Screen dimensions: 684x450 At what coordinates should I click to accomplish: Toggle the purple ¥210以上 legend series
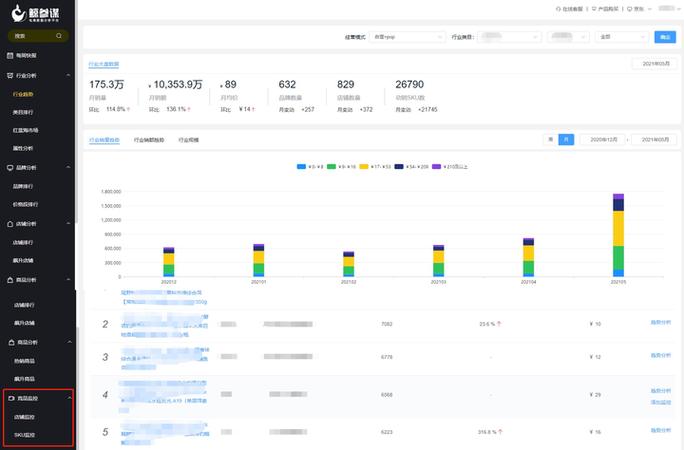450,167
